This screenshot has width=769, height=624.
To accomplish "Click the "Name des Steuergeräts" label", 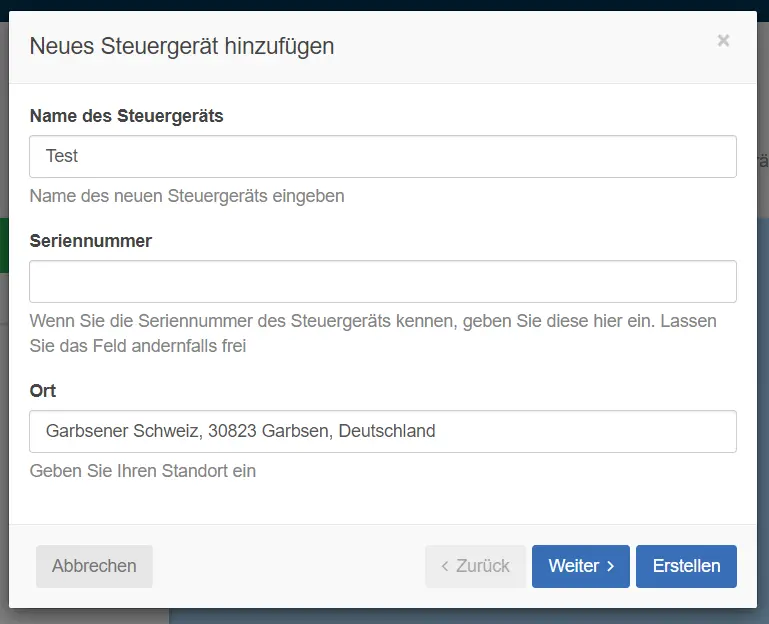I will point(127,116).
